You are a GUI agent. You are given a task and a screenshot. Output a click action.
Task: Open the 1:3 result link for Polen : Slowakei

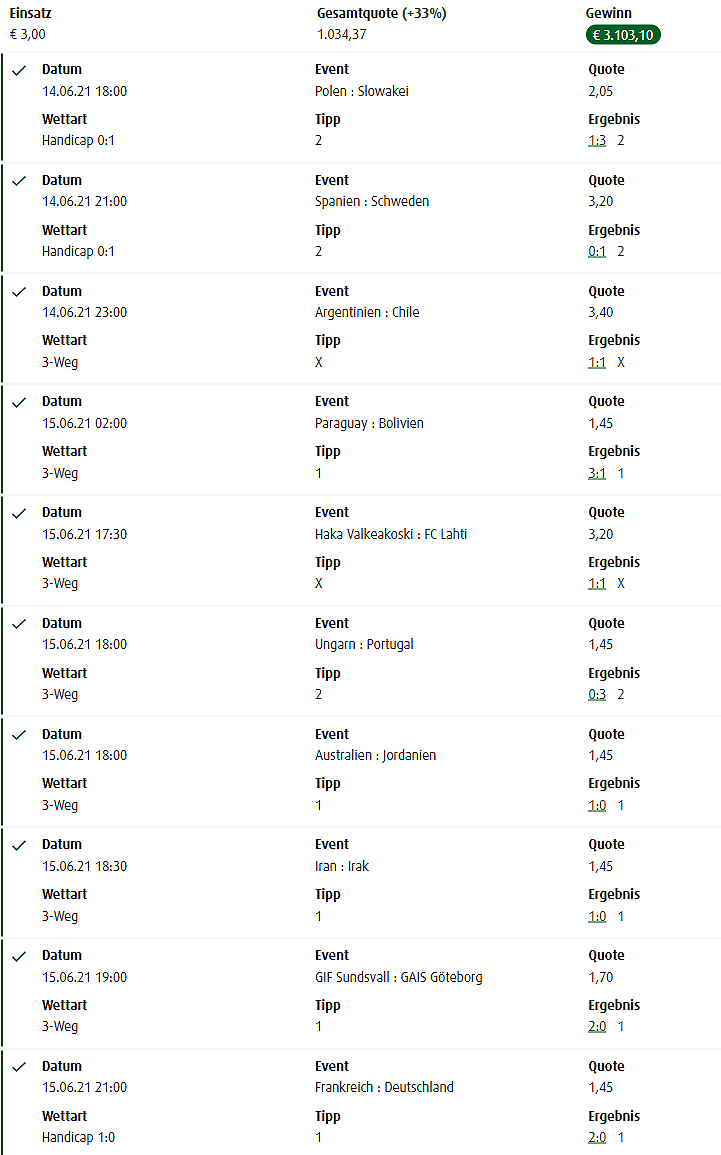coord(597,141)
